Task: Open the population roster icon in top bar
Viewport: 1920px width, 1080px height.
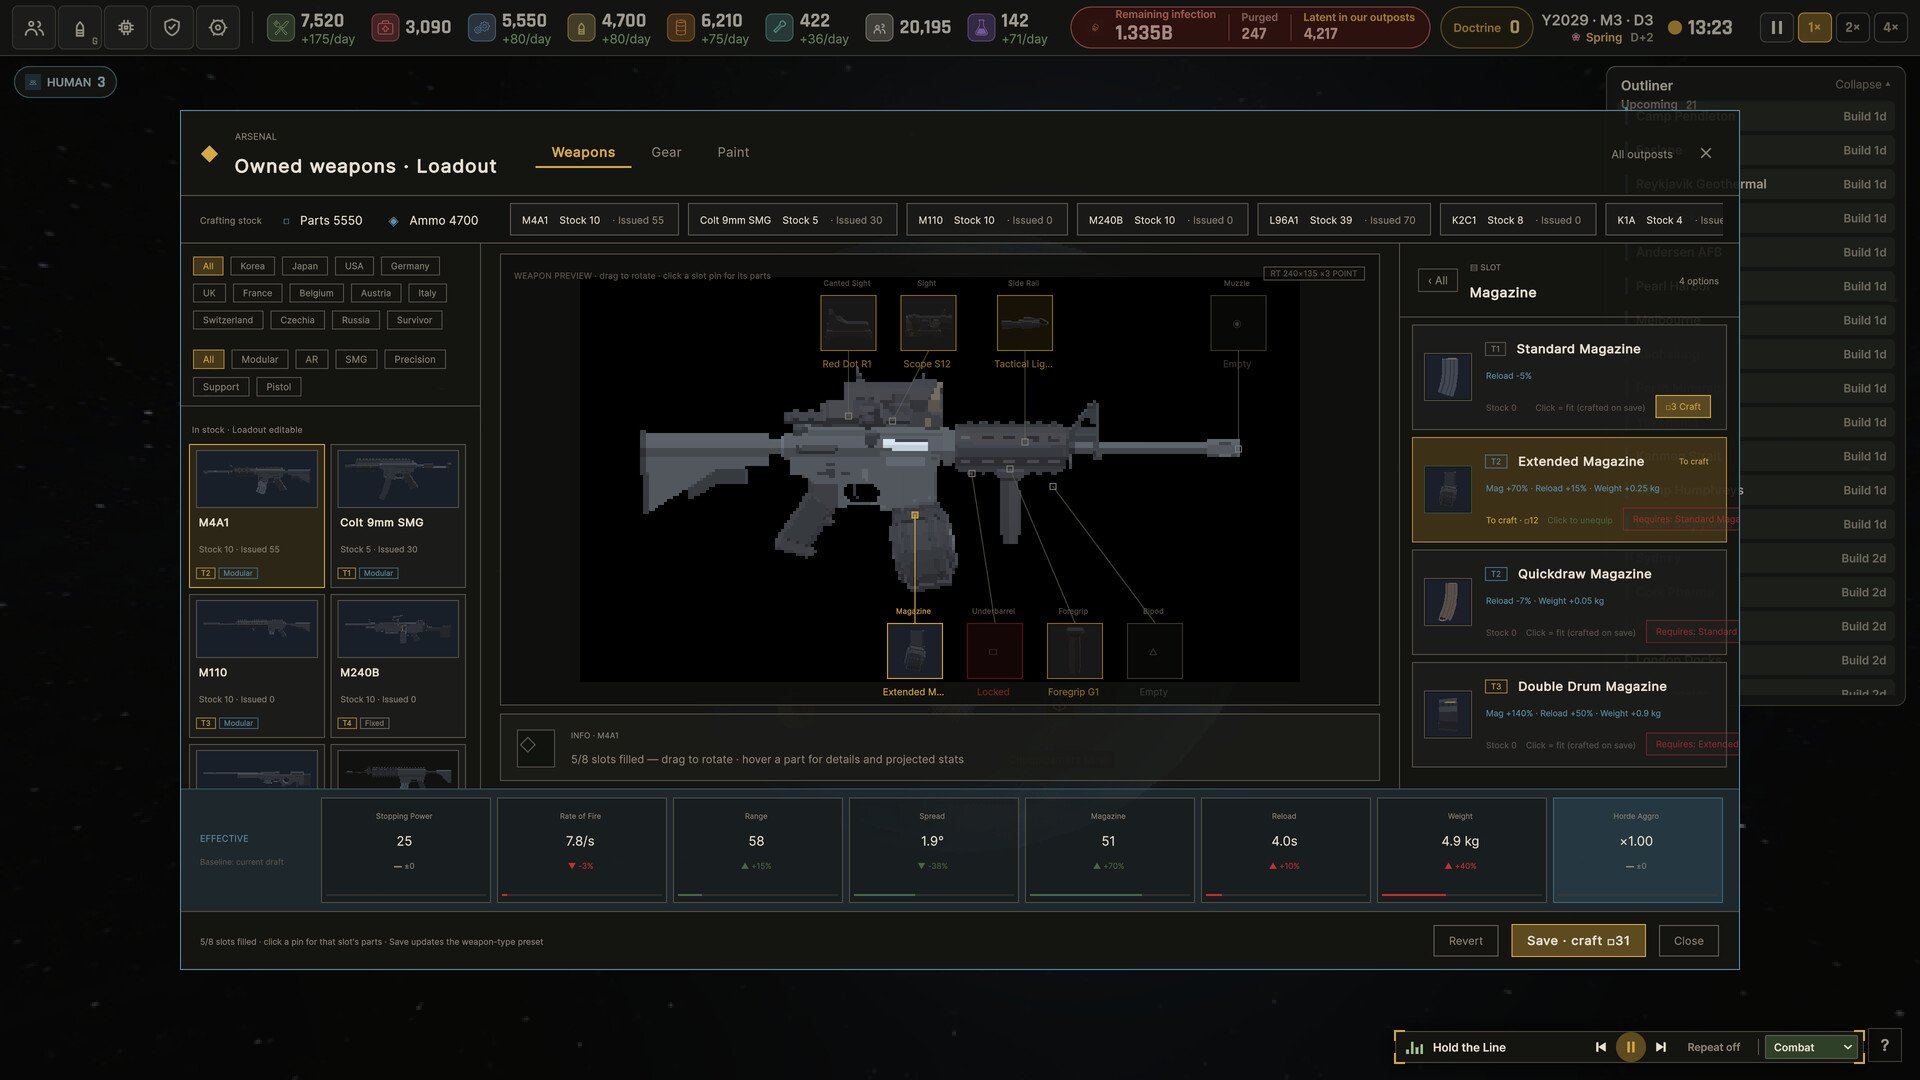Action: tap(34, 28)
